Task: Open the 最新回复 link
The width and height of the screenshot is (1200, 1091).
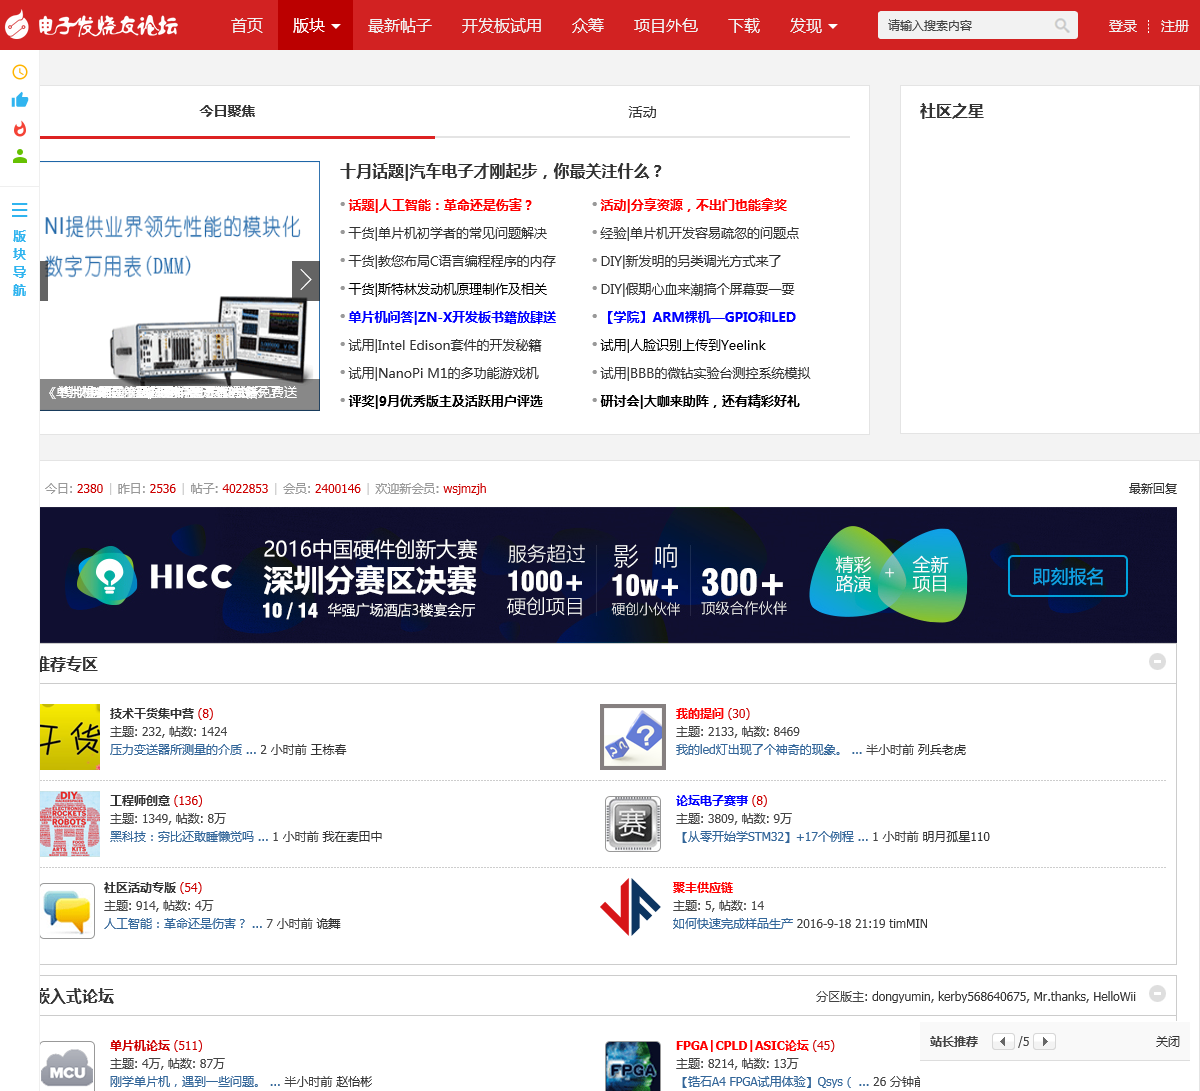Action: (1153, 489)
